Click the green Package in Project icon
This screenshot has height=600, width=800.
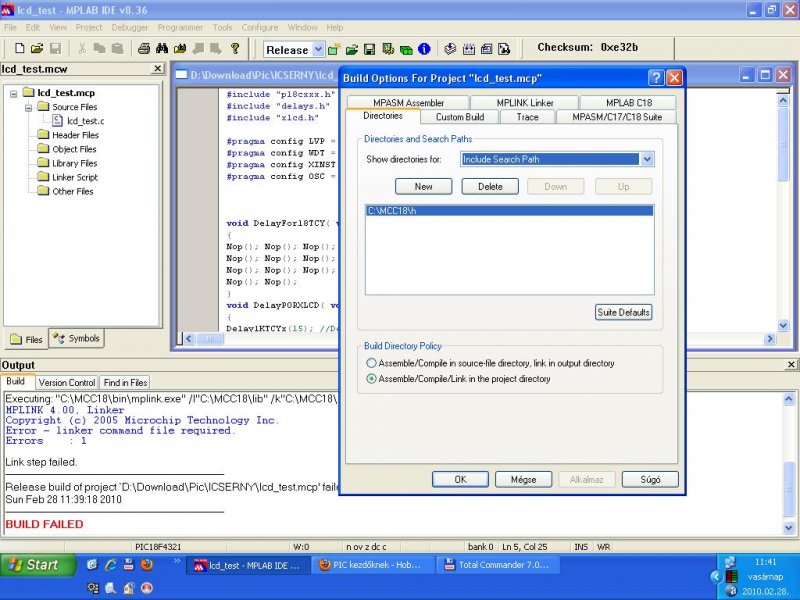[x=406, y=49]
